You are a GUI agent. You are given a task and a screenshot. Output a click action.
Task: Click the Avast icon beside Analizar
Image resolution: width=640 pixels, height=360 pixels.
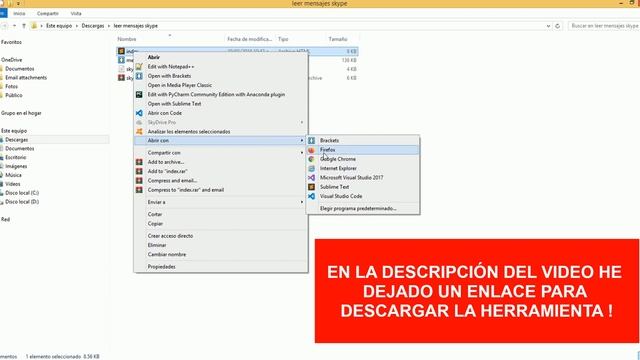coord(139,131)
